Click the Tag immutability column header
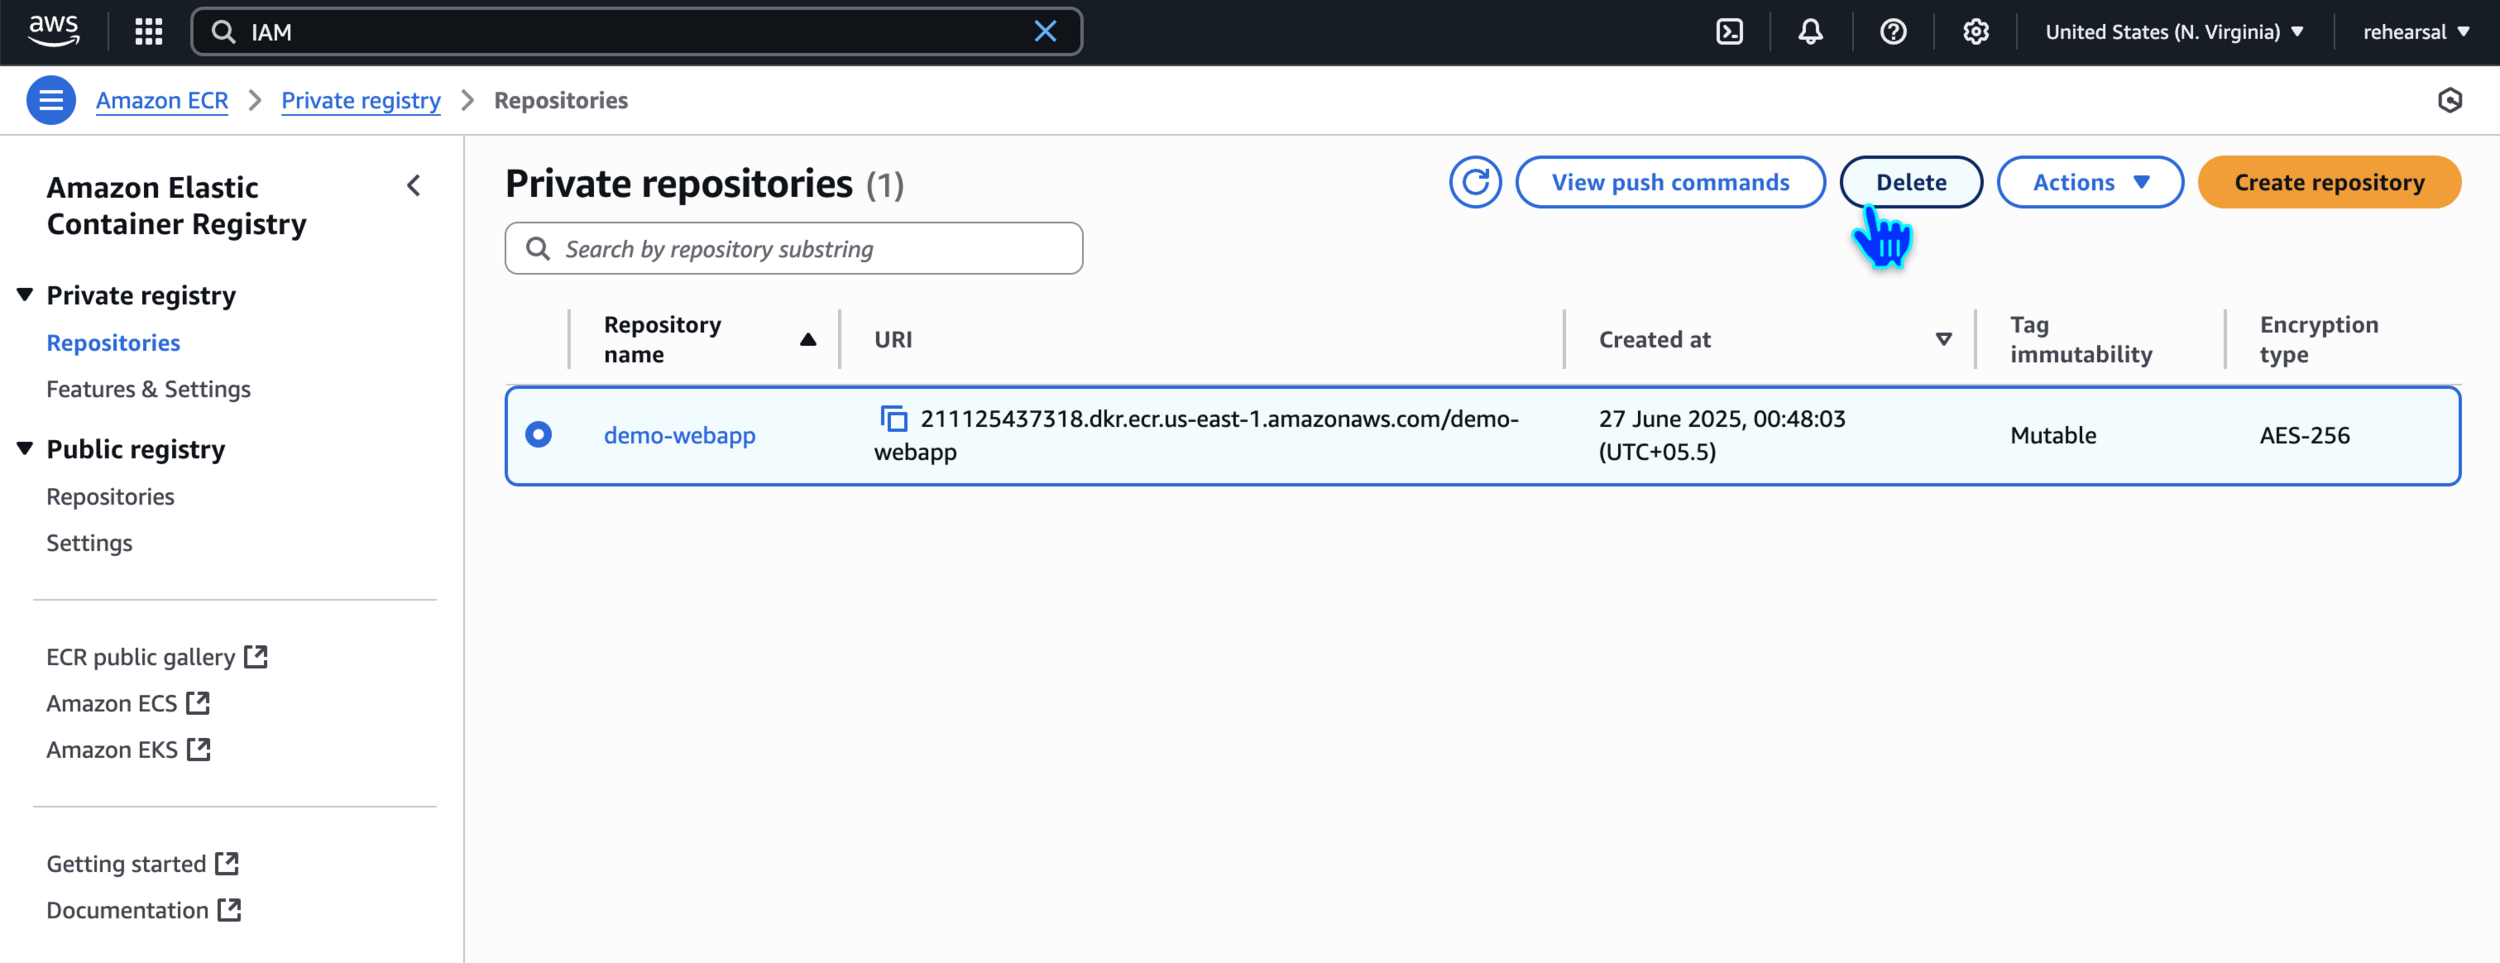The height and width of the screenshot is (963, 2500). coord(2081,340)
